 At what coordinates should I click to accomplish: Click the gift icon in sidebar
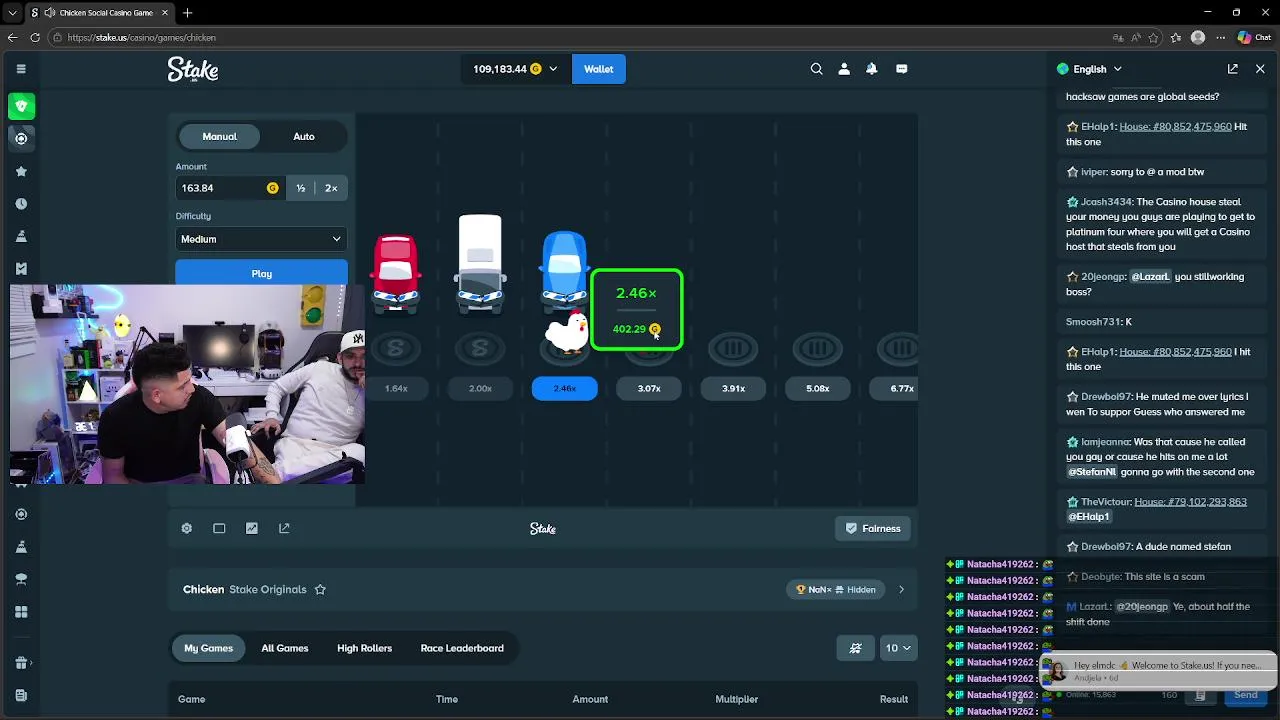21,662
